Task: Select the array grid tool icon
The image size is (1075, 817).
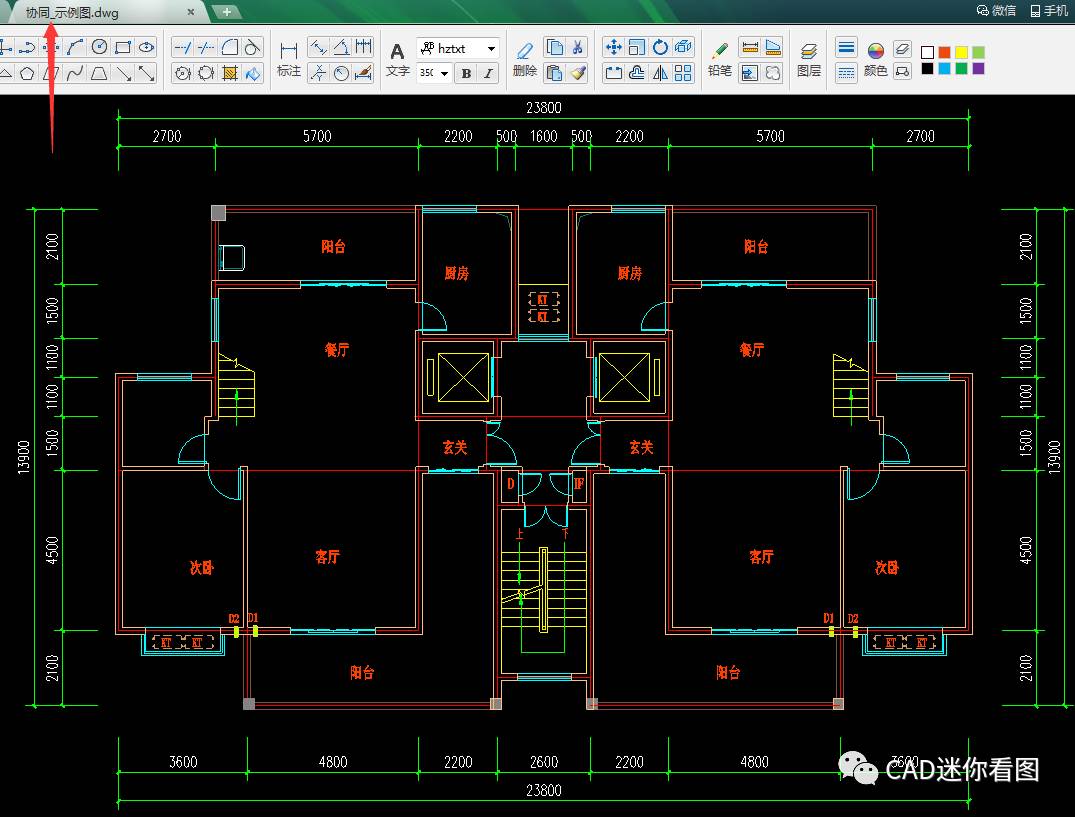Action: click(x=683, y=73)
